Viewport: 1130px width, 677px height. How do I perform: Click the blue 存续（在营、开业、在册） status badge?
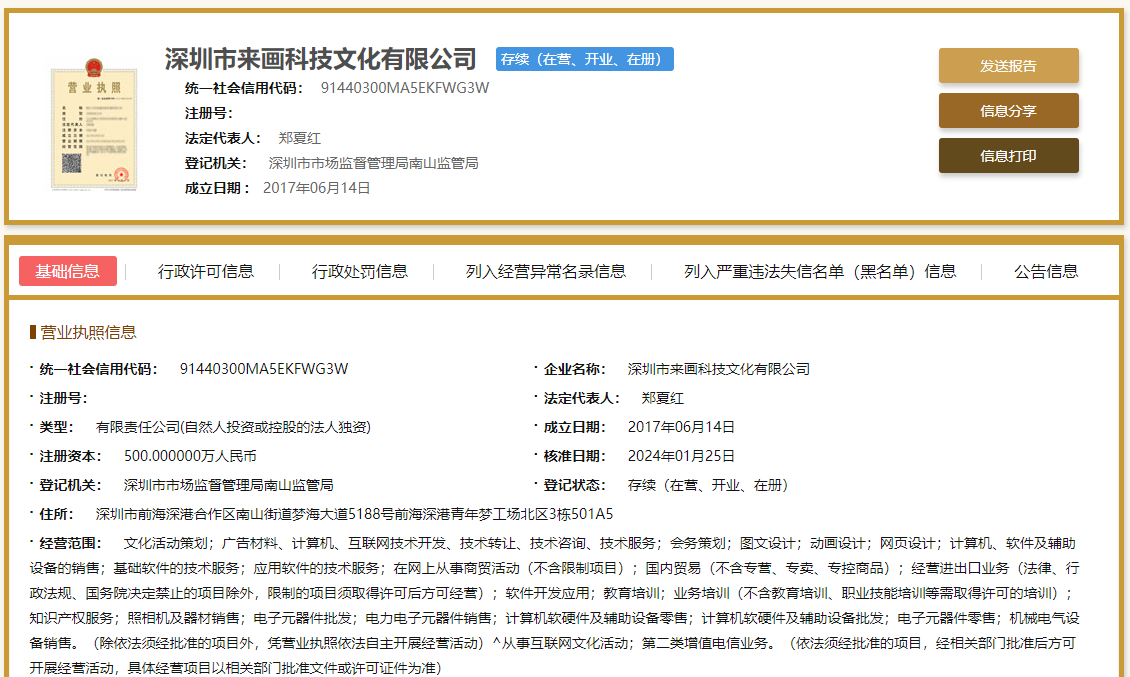(584, 59)
